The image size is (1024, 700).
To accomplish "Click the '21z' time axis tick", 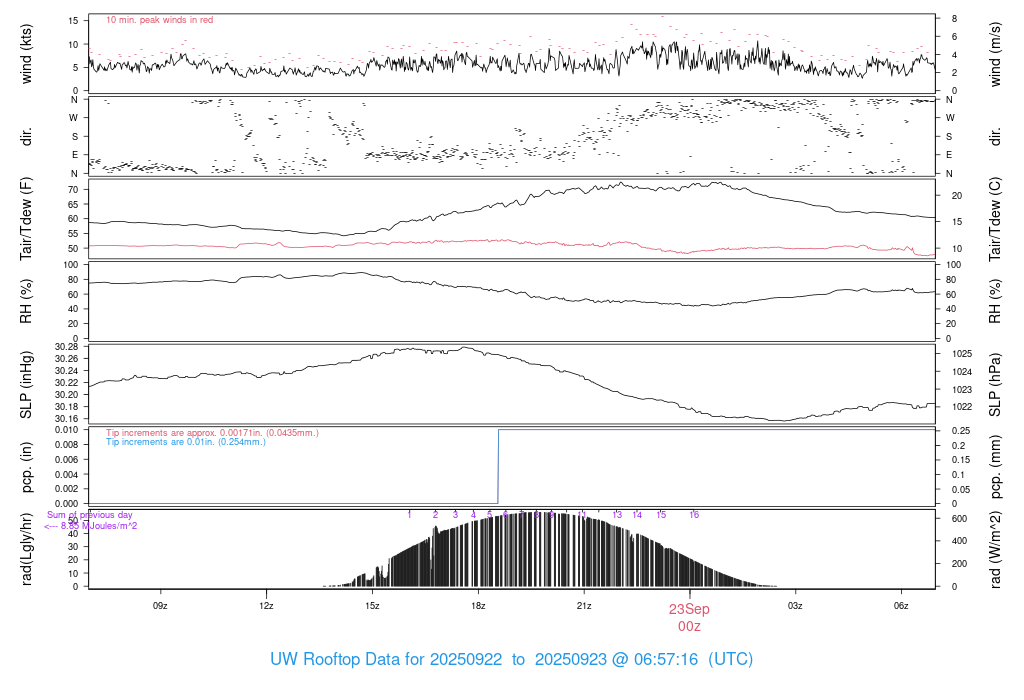I will point(584,606).
